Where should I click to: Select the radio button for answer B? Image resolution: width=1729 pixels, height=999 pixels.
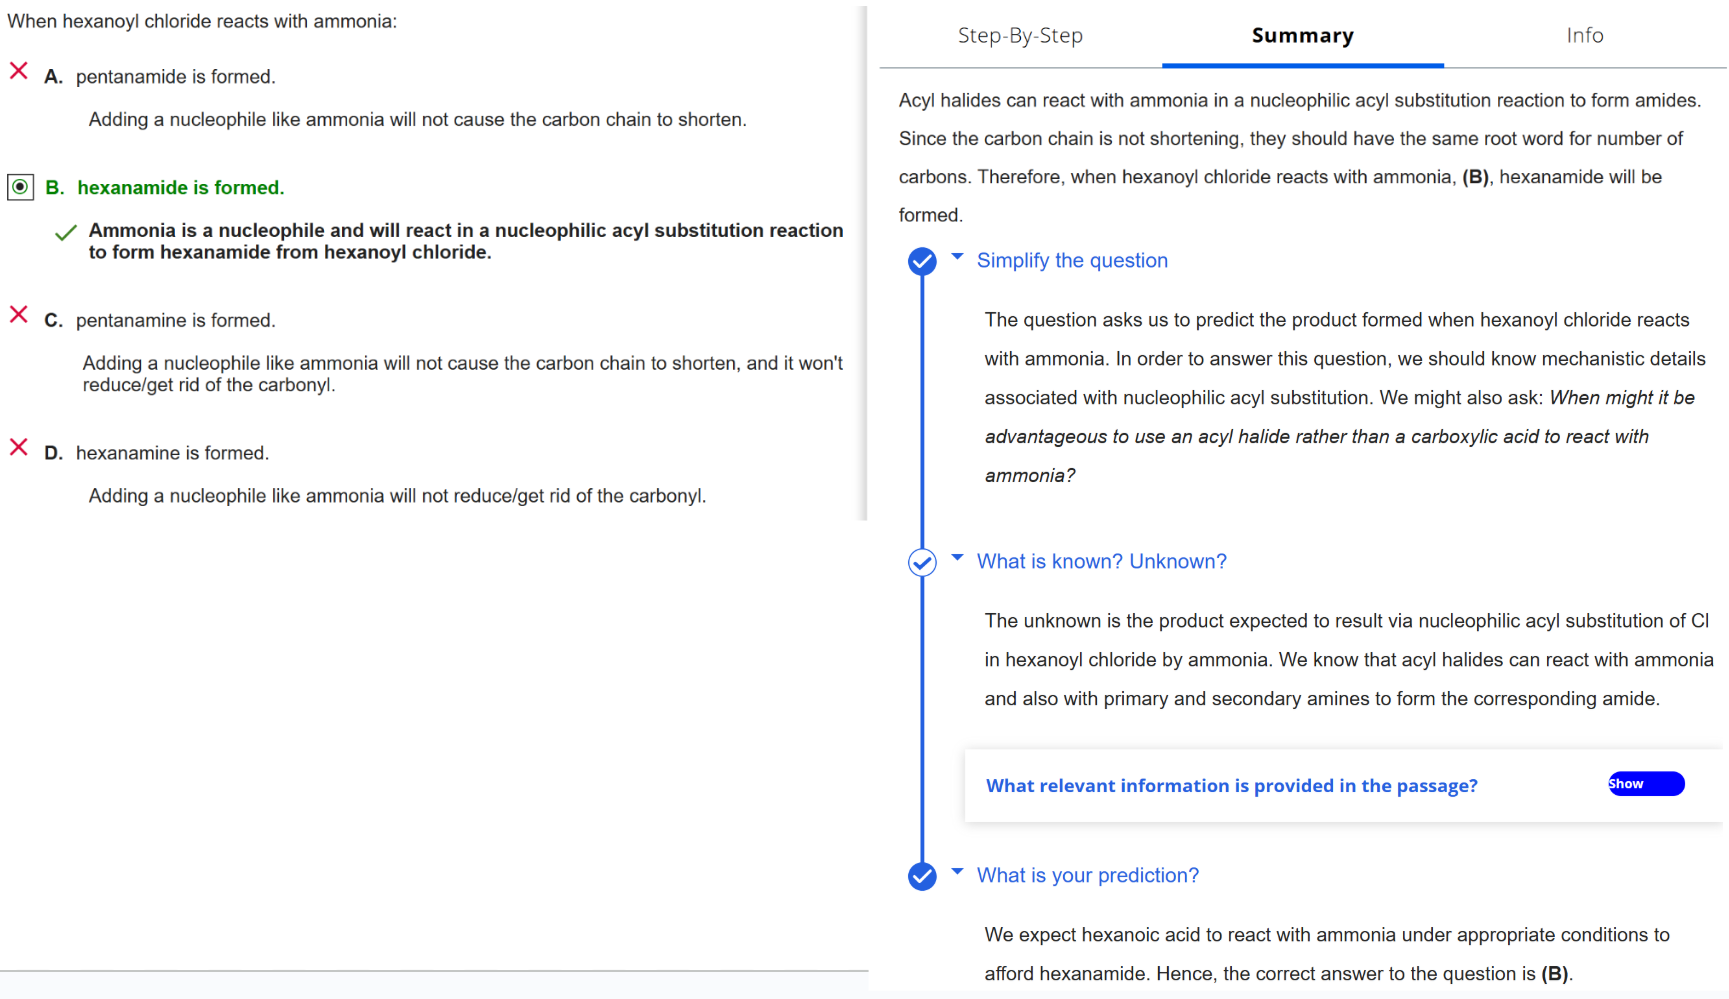click(x=20, y=187)
